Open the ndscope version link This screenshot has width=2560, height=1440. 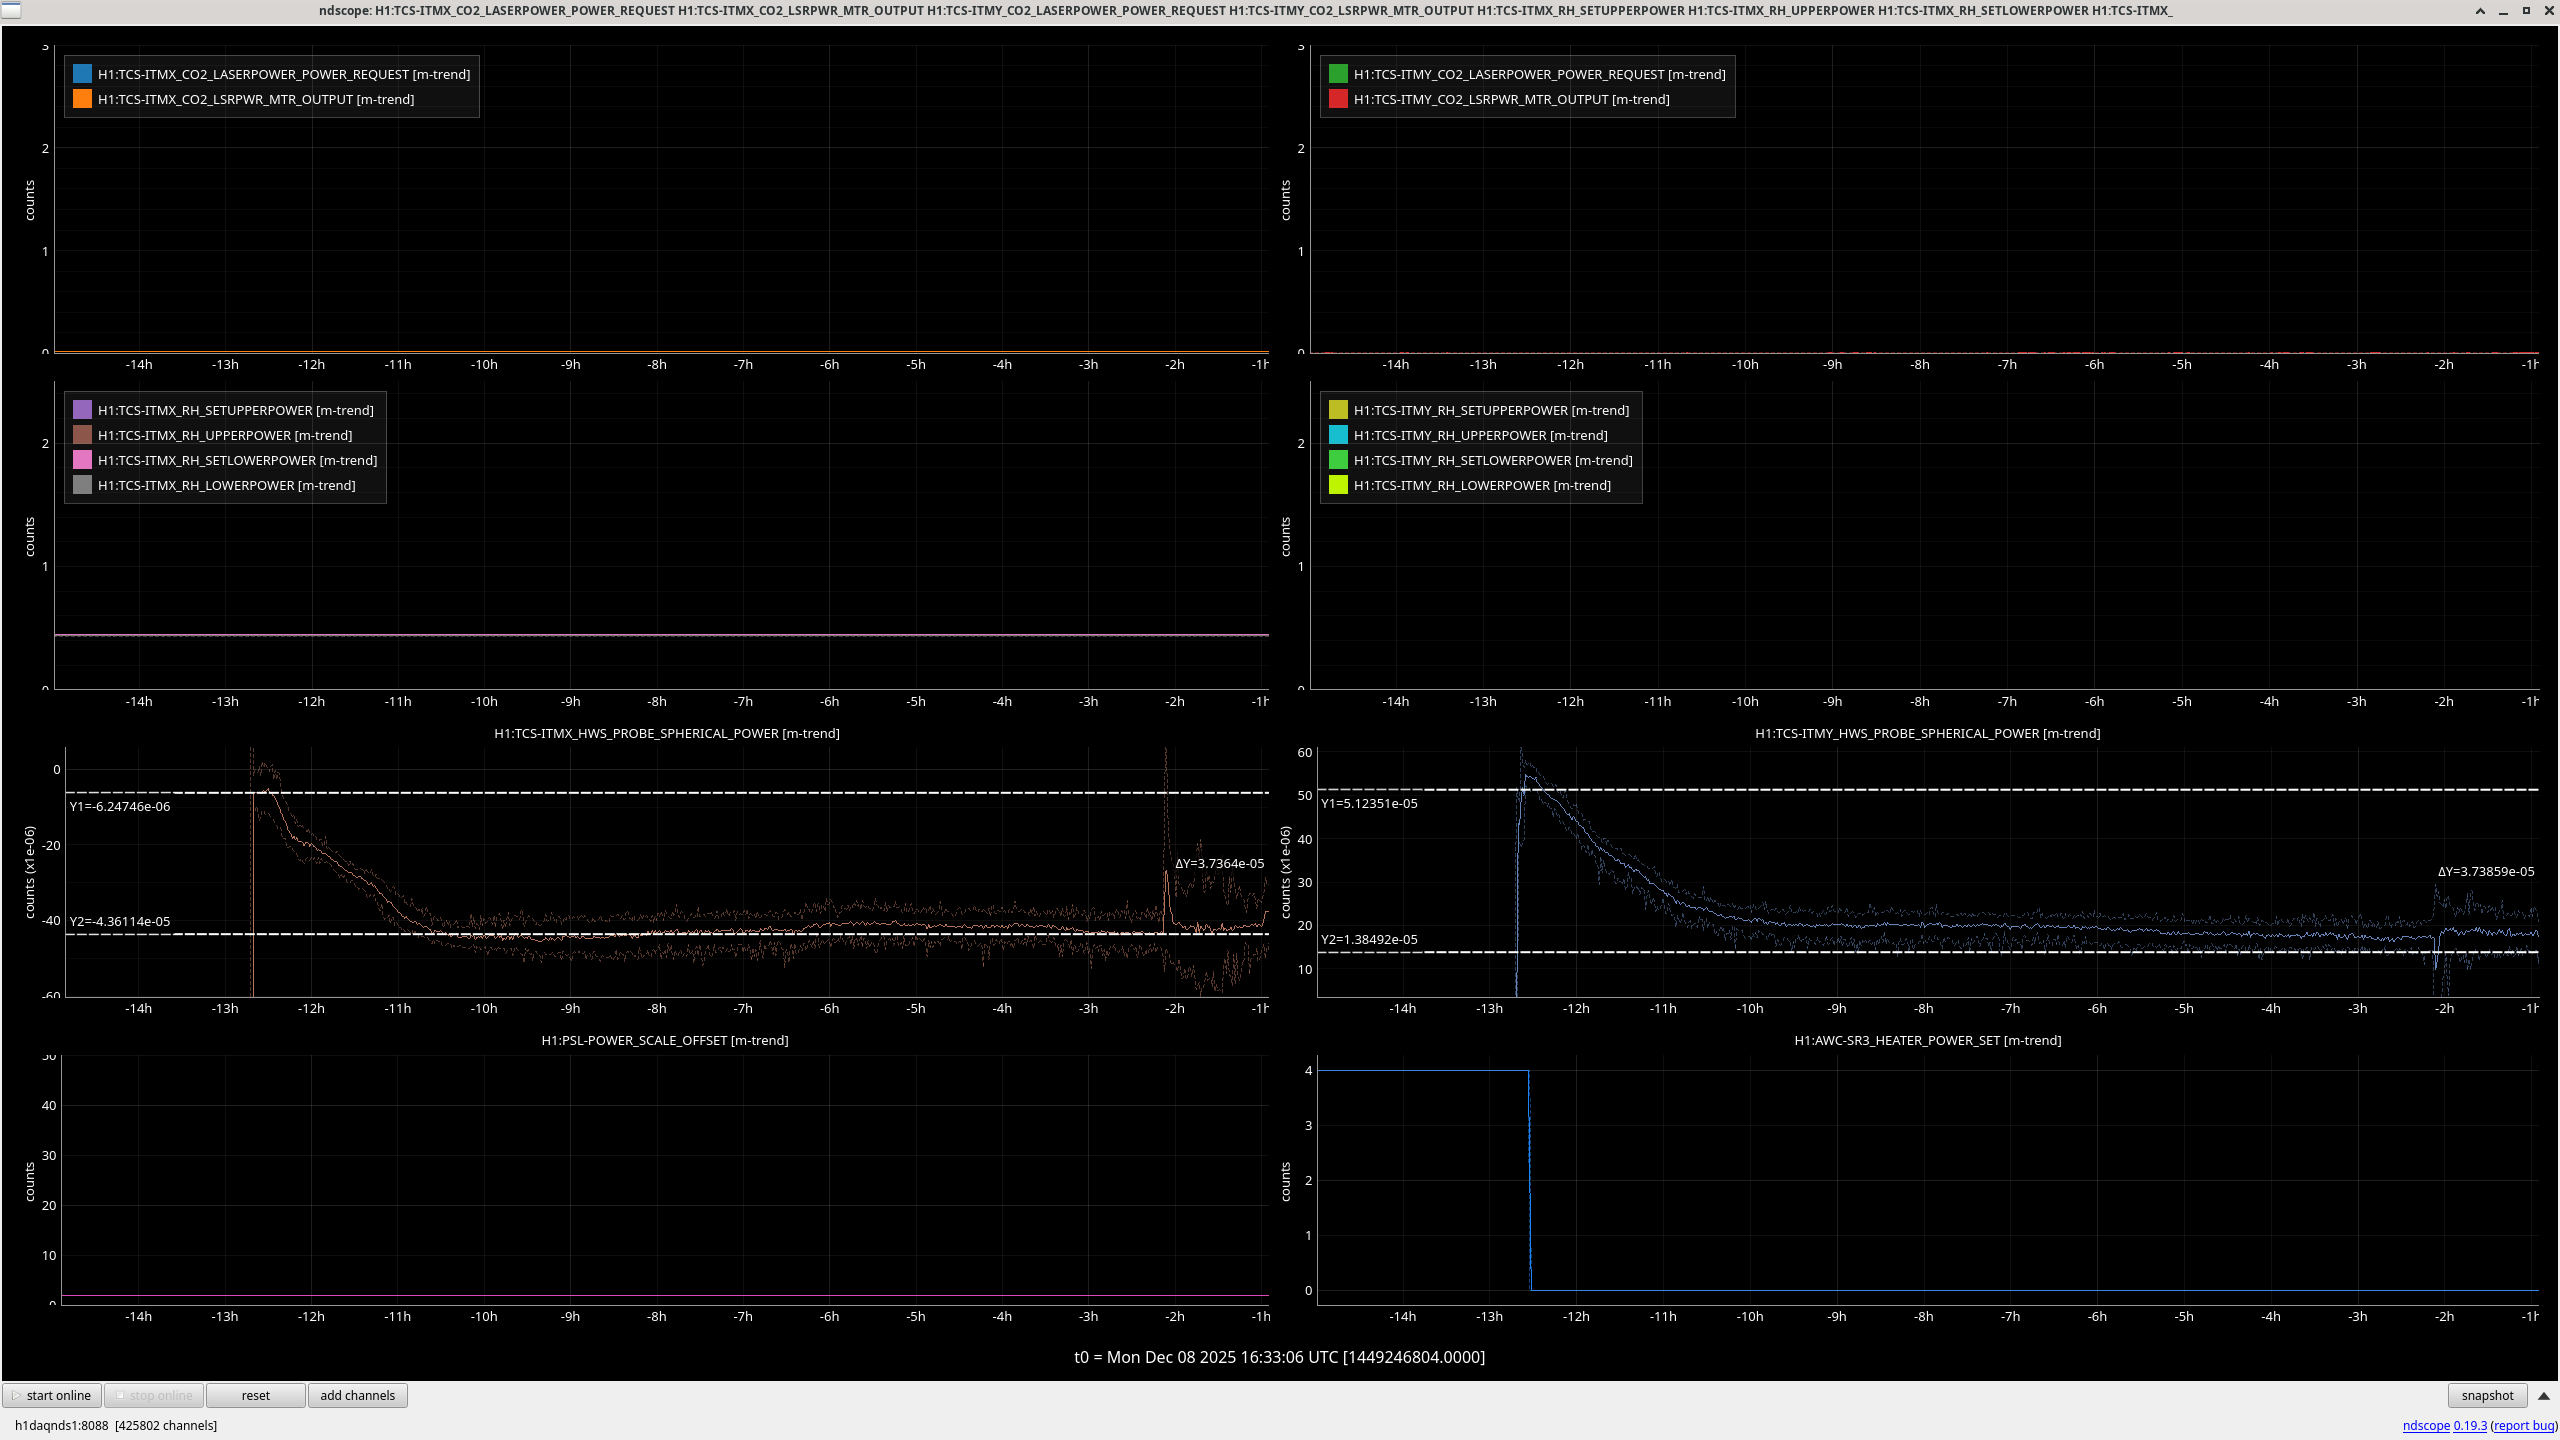2469,1425
